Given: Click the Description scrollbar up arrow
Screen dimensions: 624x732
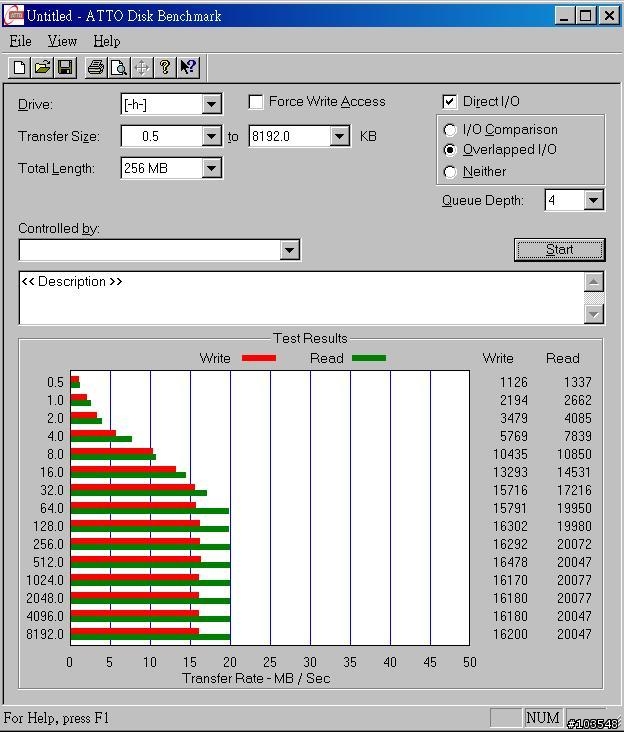Looking at the screenshot, I should point(594,282).
